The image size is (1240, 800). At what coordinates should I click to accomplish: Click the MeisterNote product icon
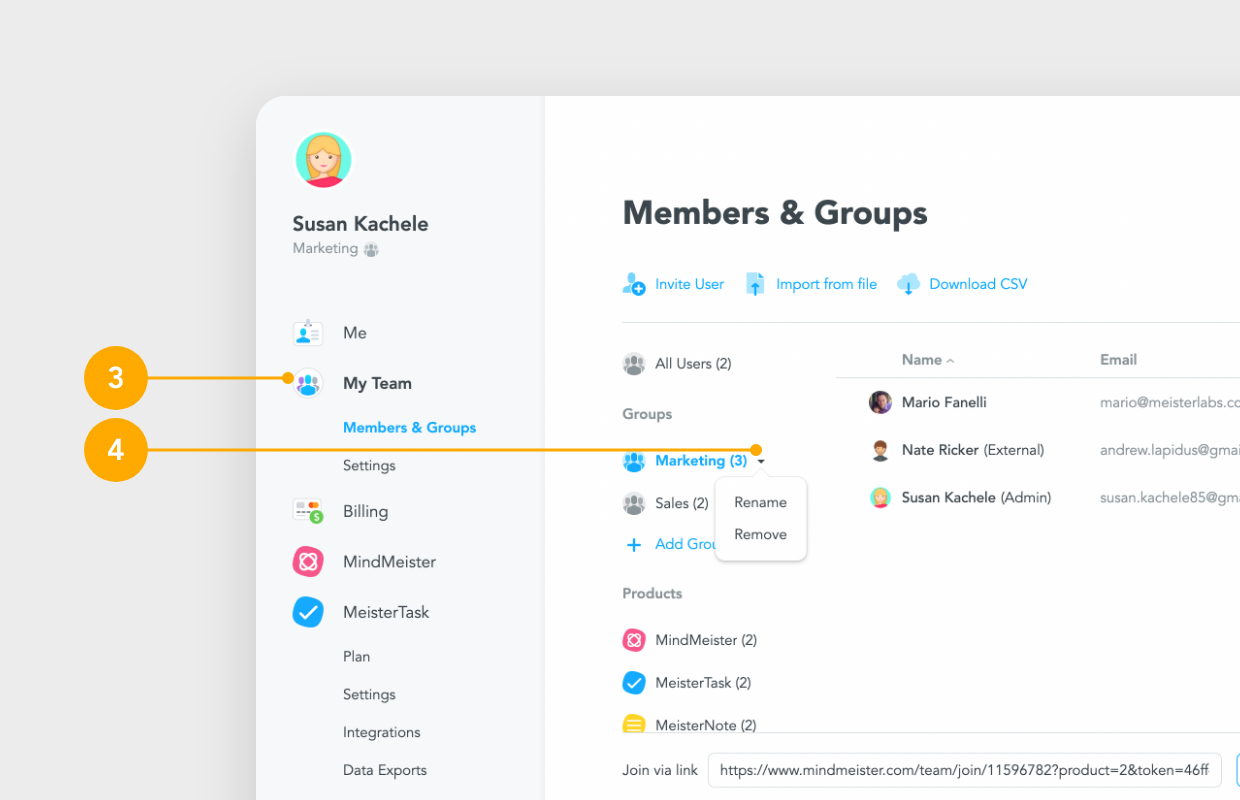pos(634,725)
